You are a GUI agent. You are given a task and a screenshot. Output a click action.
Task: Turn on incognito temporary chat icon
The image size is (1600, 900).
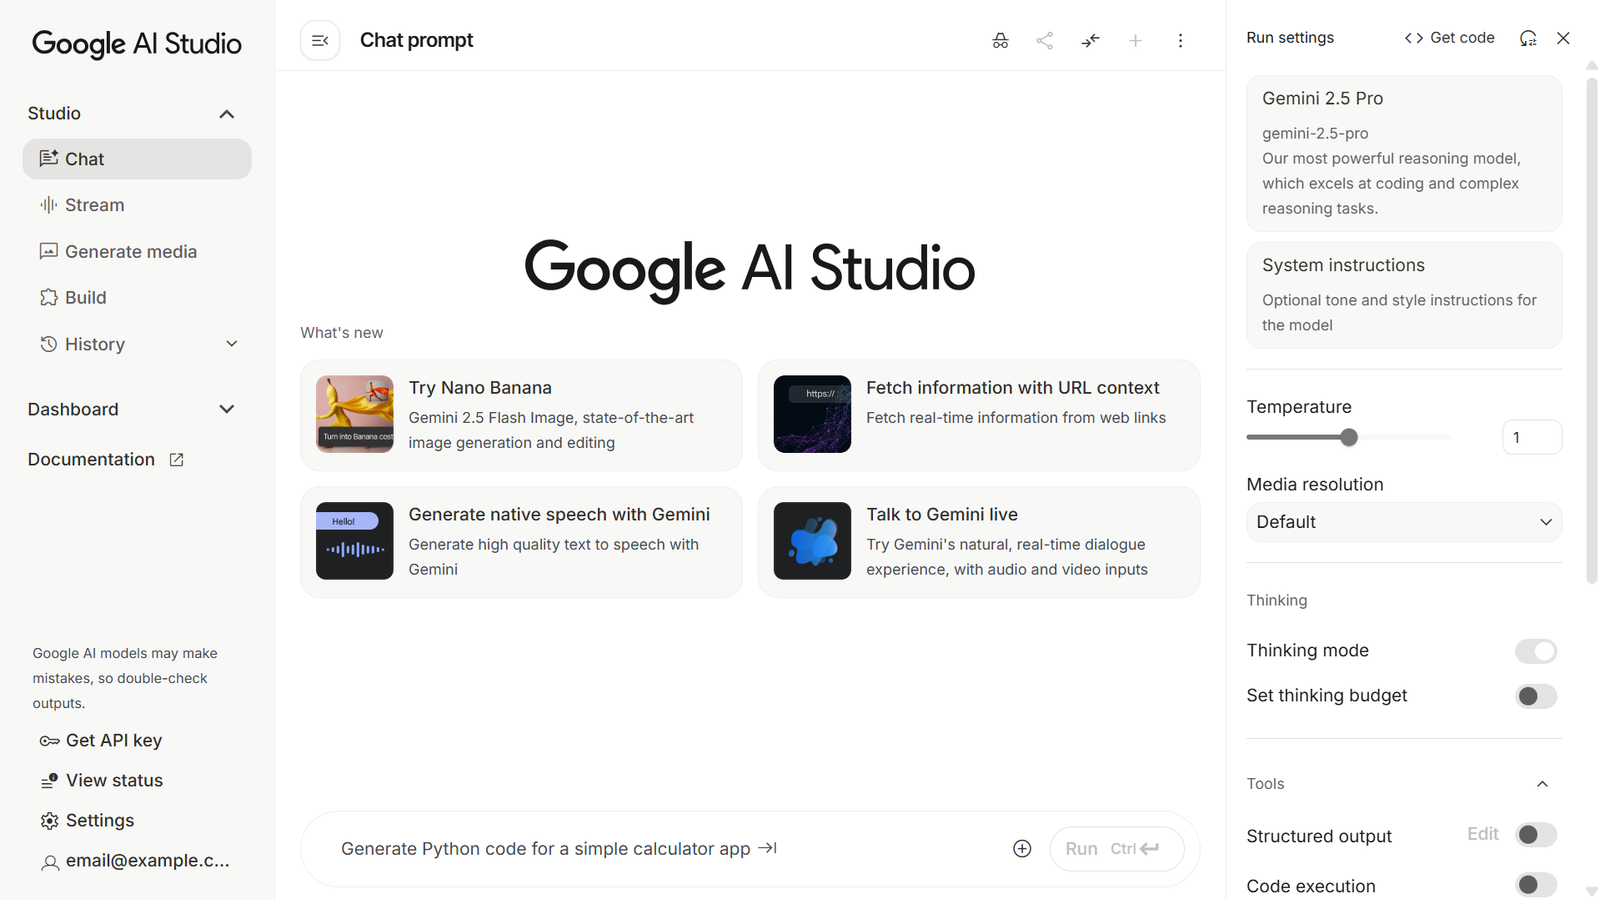tap(1000, 41)
